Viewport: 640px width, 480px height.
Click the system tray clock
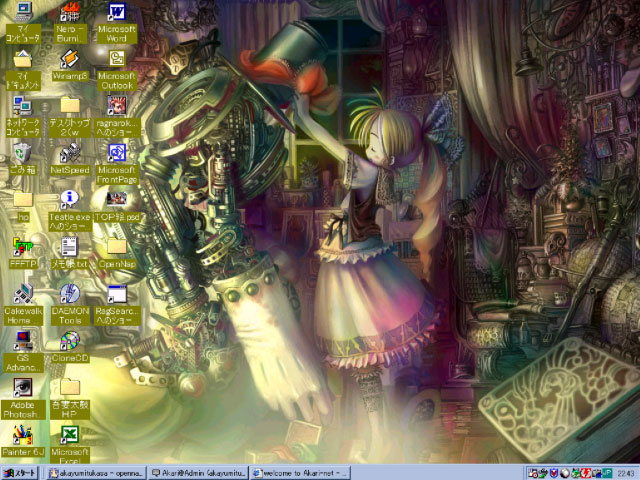tap(625, 472)
